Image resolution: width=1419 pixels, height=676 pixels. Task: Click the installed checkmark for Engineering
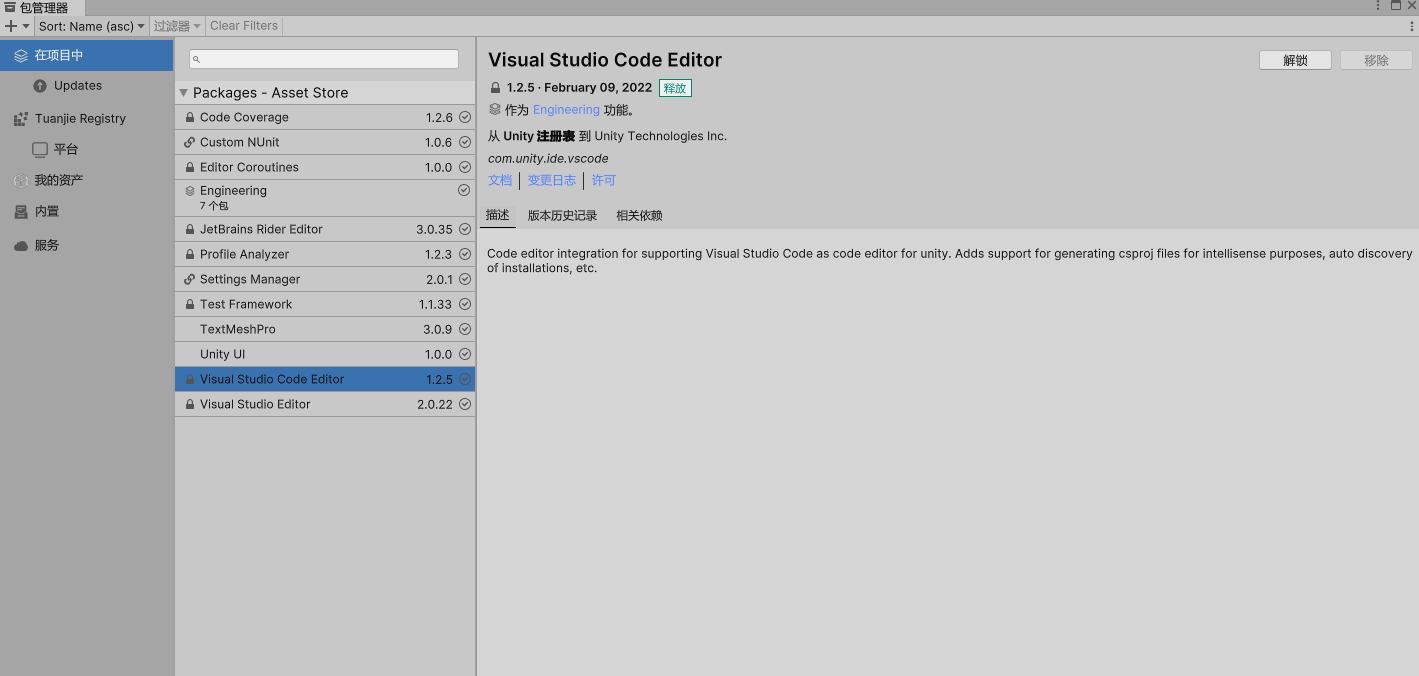point(464,190)
